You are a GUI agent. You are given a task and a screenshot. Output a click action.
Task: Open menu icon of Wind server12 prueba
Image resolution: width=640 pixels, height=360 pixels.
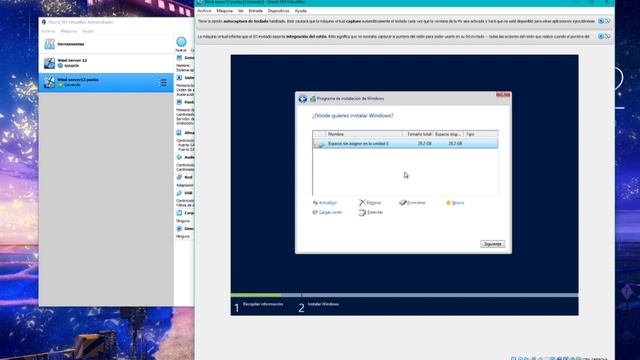tap(162, 82)
